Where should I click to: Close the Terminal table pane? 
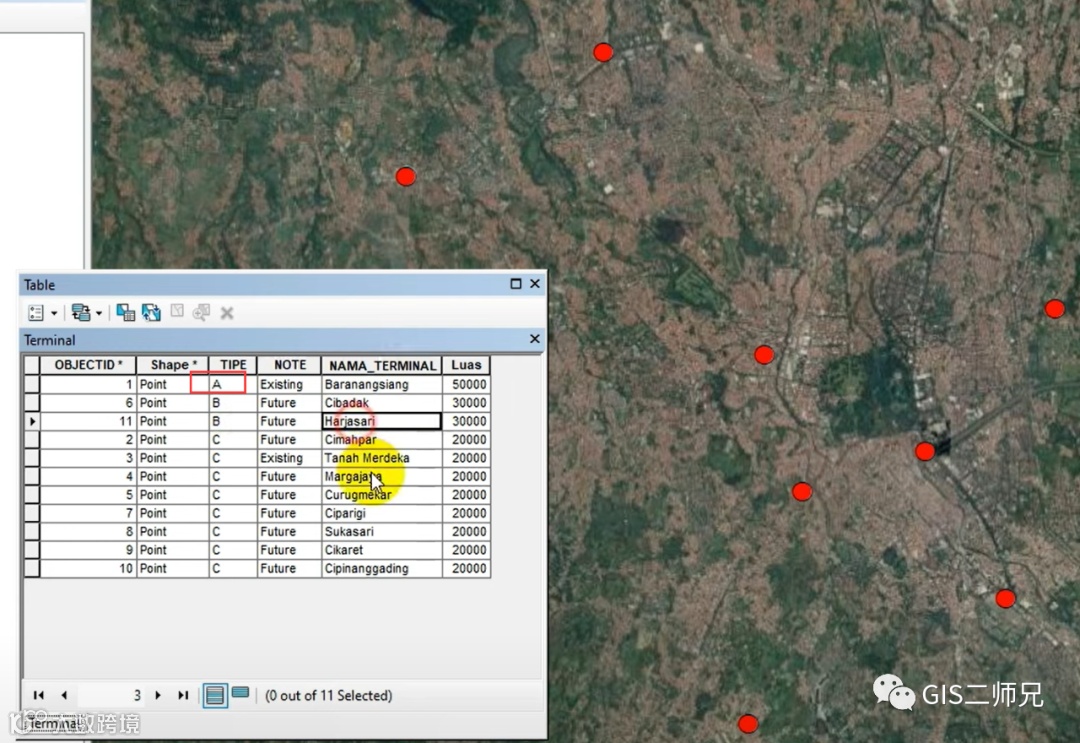click(x=534, y=339)
